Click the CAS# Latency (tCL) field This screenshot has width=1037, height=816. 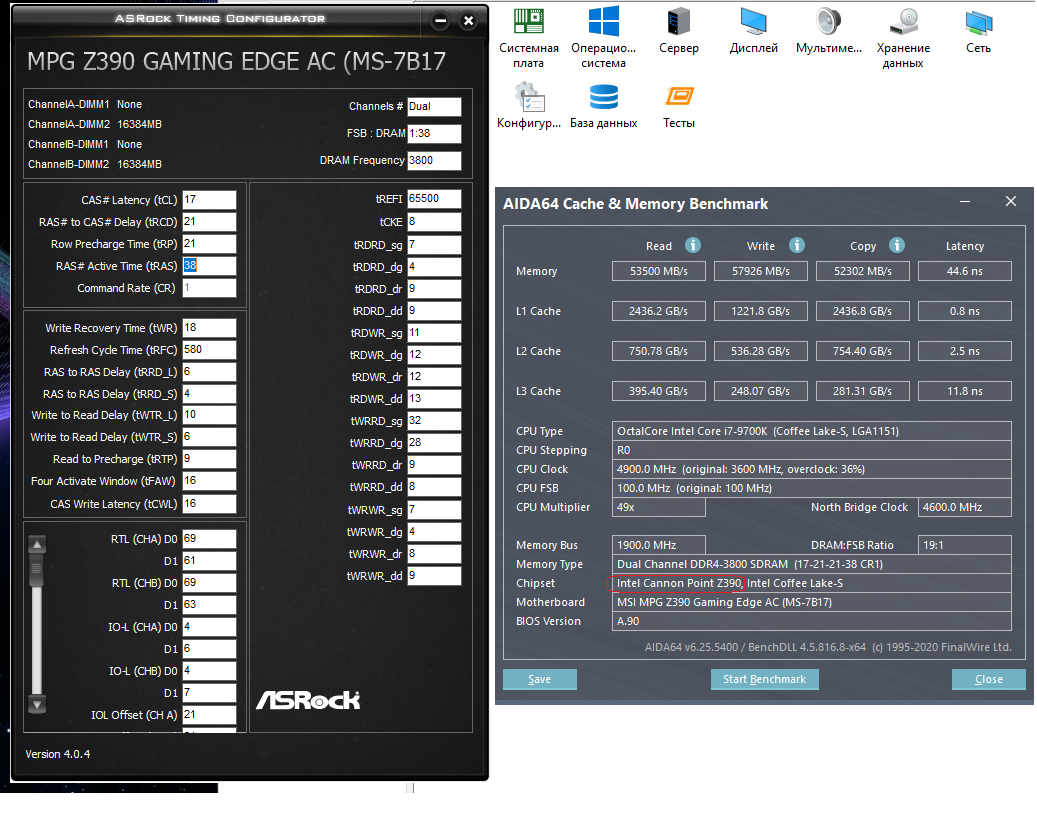point(209,200)
